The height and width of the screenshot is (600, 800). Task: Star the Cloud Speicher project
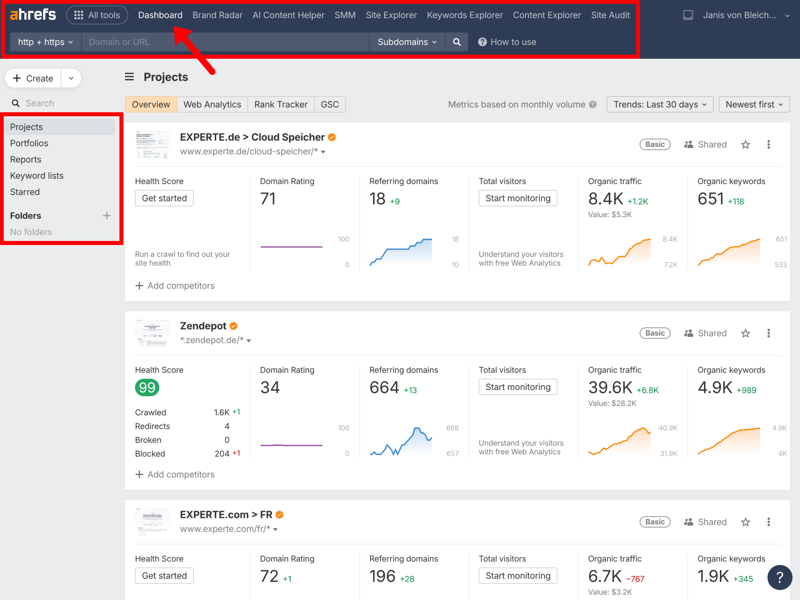(745, 145)
